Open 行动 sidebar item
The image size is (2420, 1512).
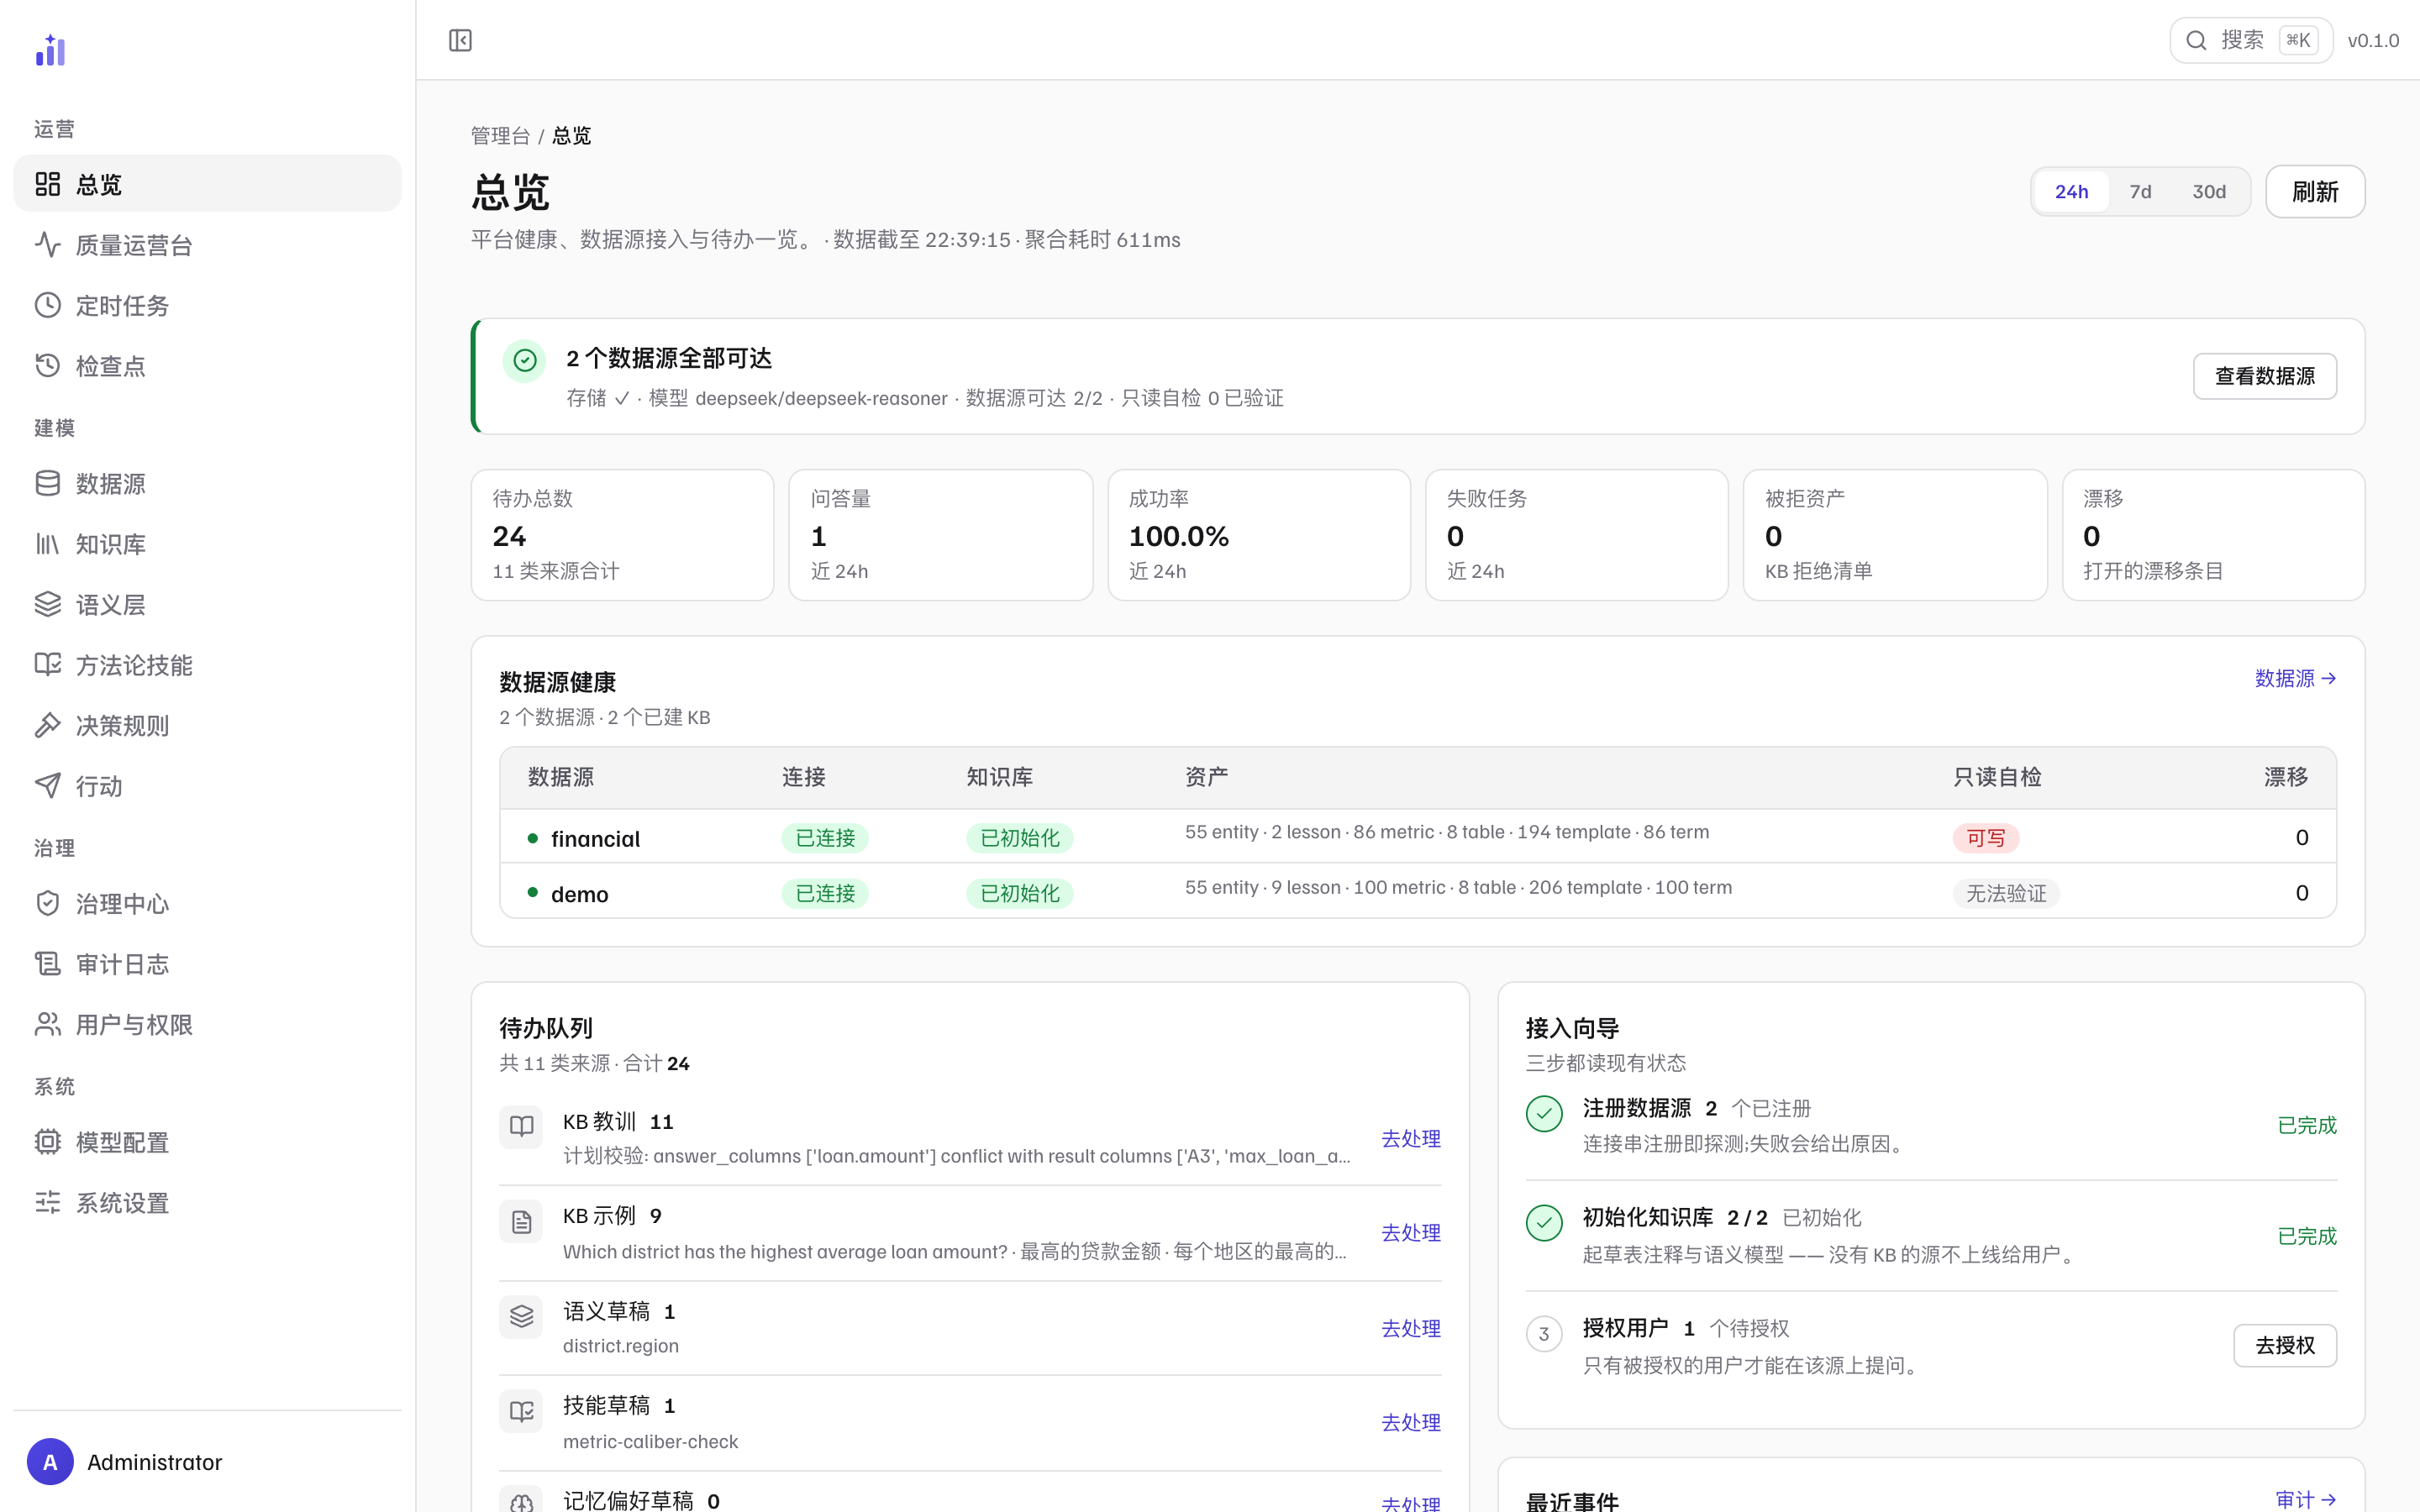[207, 786]
